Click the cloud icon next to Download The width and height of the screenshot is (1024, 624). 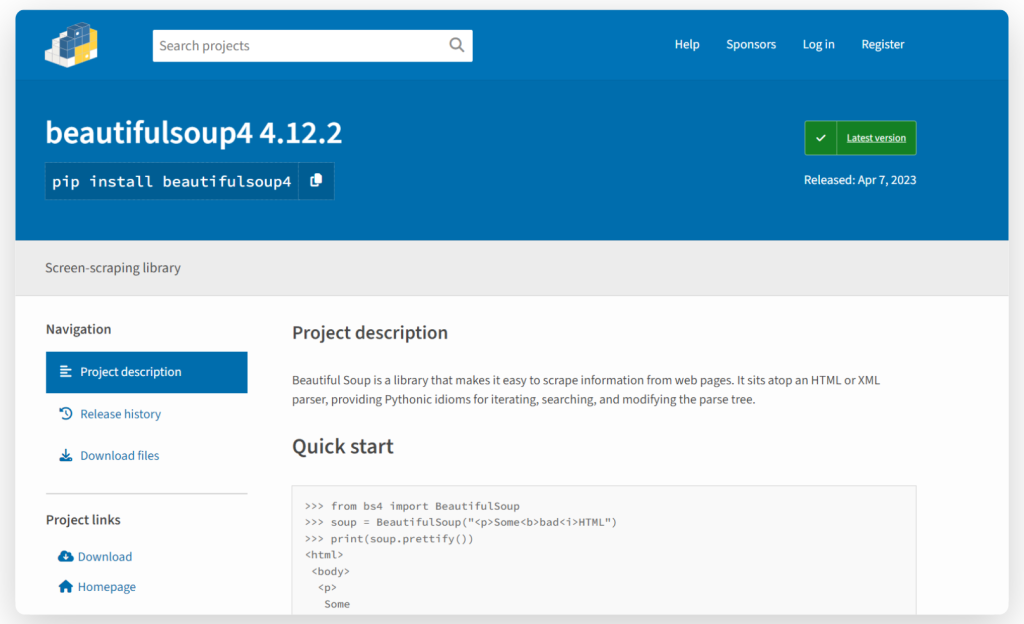[65, 556]
